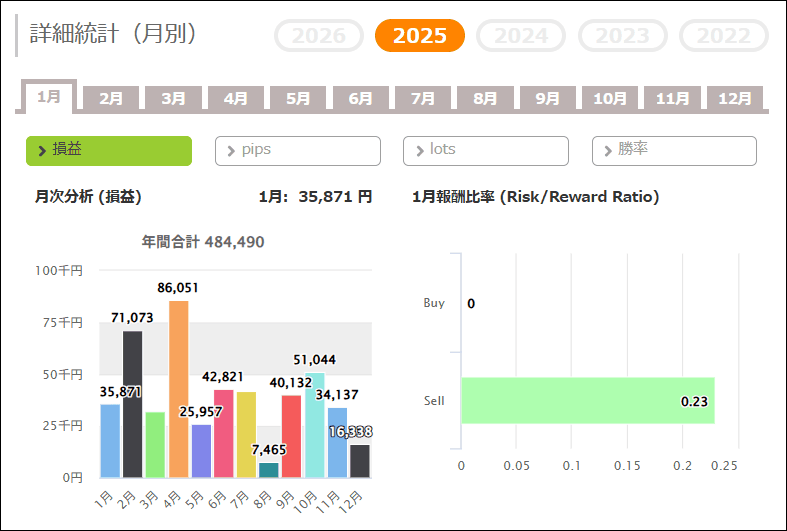This screenshot has width=787, height=531.
Task: Switch the metric to pips
Action: click(x=297, y=150)
